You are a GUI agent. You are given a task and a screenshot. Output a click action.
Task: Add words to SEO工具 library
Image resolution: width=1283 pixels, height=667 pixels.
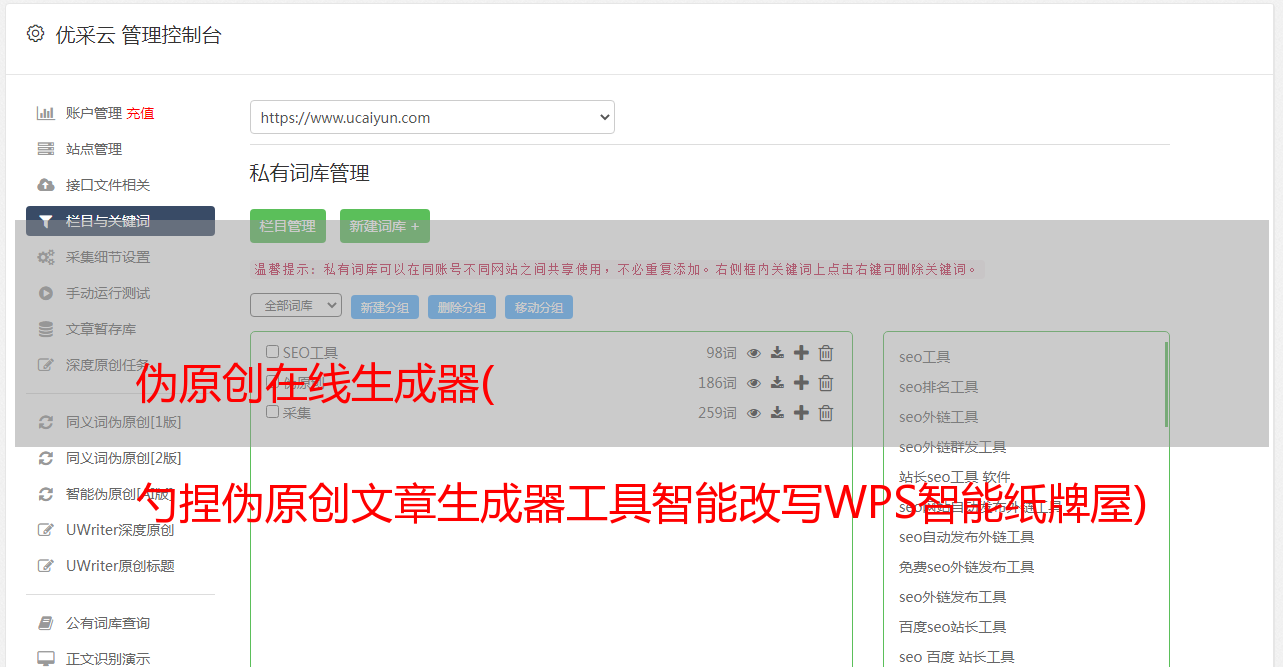pyautogui.click(x=801, y=353)
